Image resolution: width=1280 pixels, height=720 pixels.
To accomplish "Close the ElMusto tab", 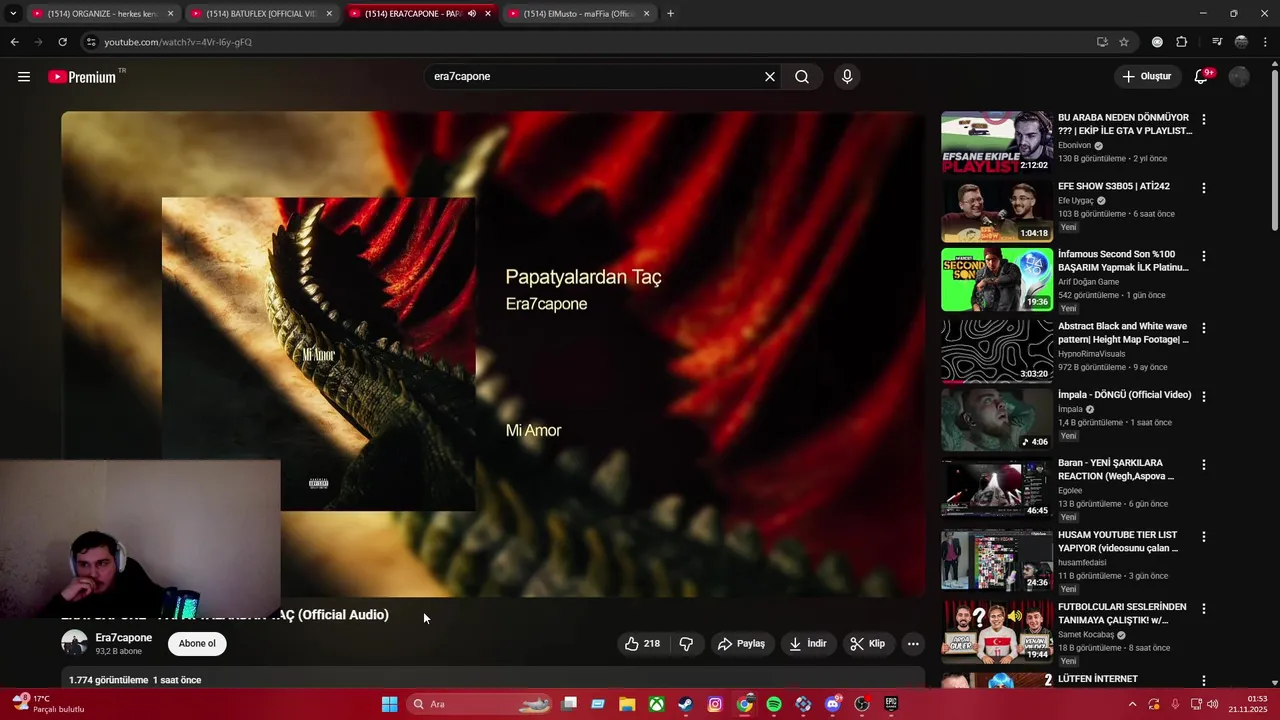I will [x=646, y=14].
